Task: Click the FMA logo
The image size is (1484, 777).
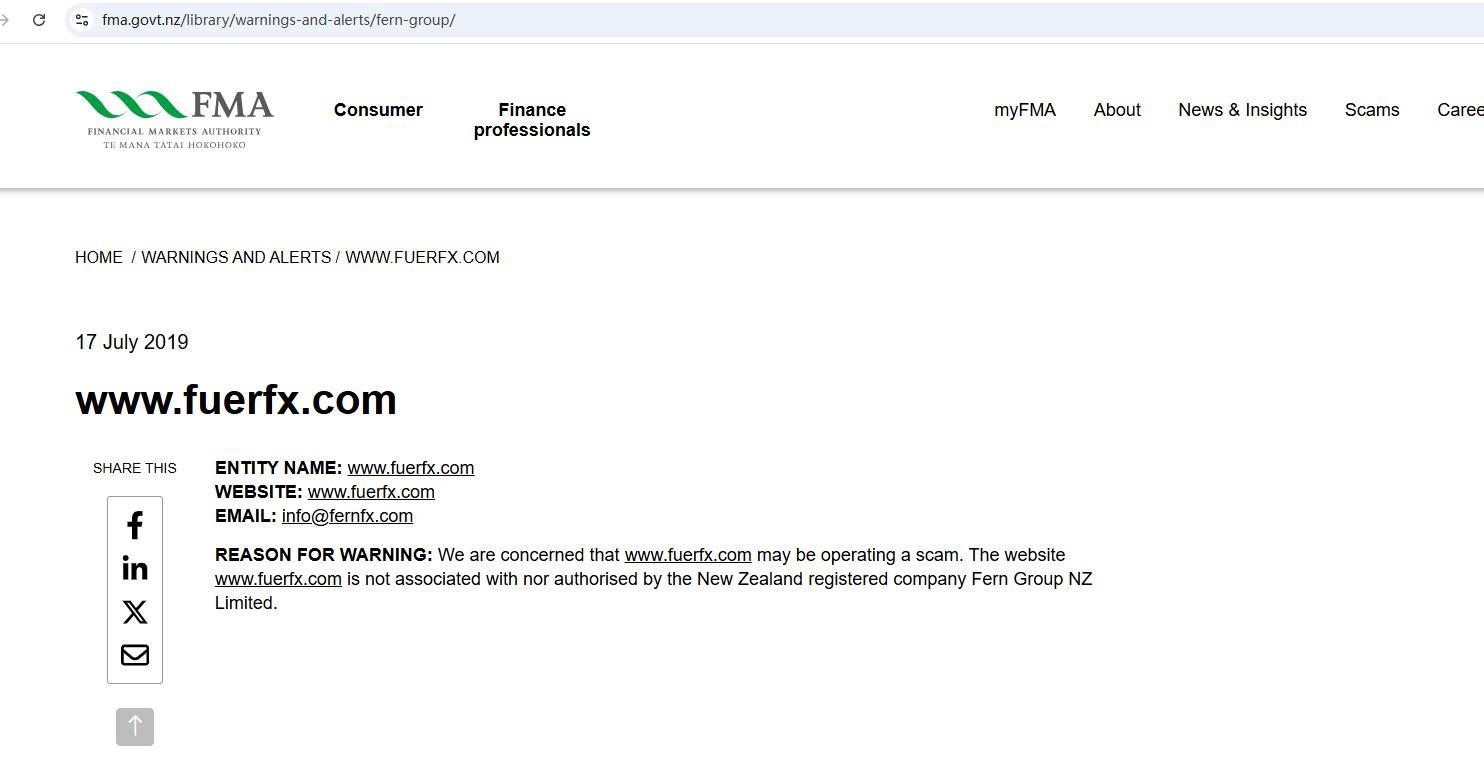Action: pyautogui.click(x=174, y=119)
